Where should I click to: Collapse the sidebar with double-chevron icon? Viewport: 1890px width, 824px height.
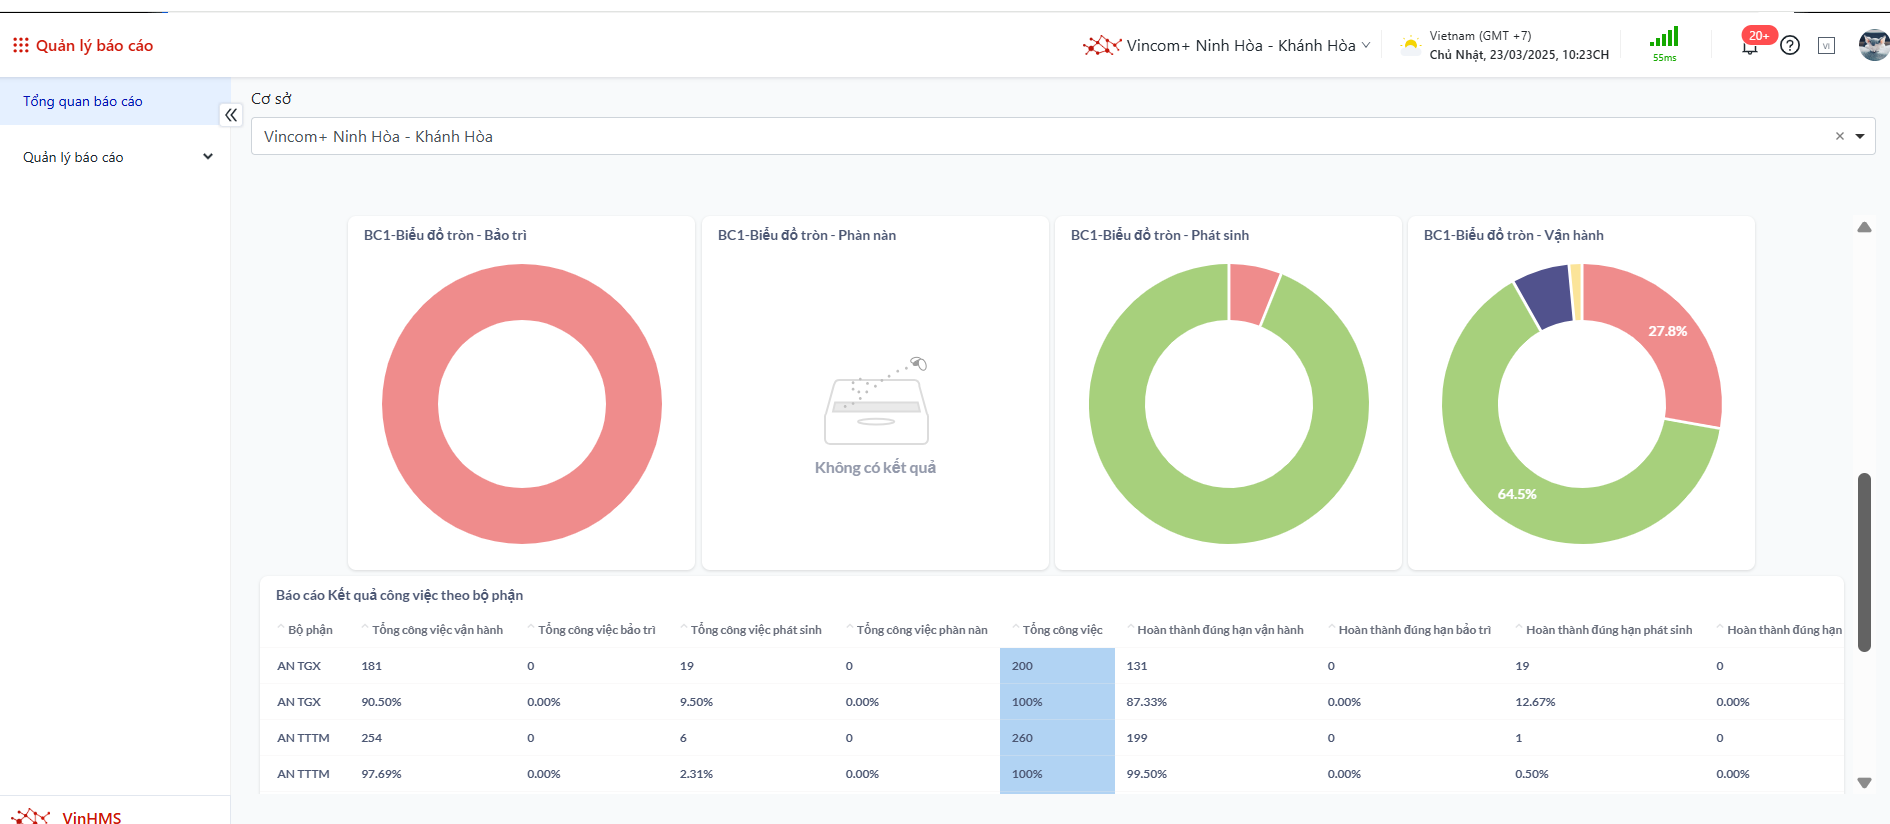point(231,115)
